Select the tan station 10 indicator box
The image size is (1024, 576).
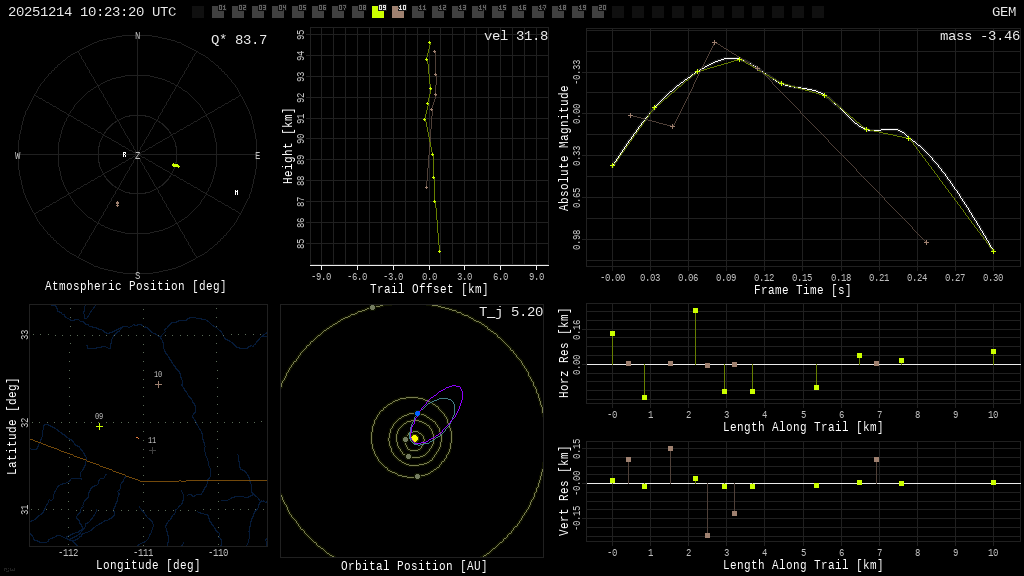coord(398,12)
